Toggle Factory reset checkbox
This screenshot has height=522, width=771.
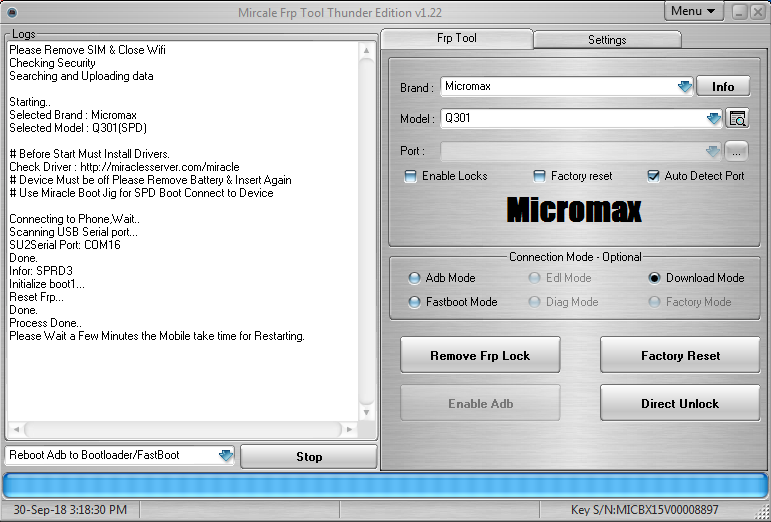539,176
